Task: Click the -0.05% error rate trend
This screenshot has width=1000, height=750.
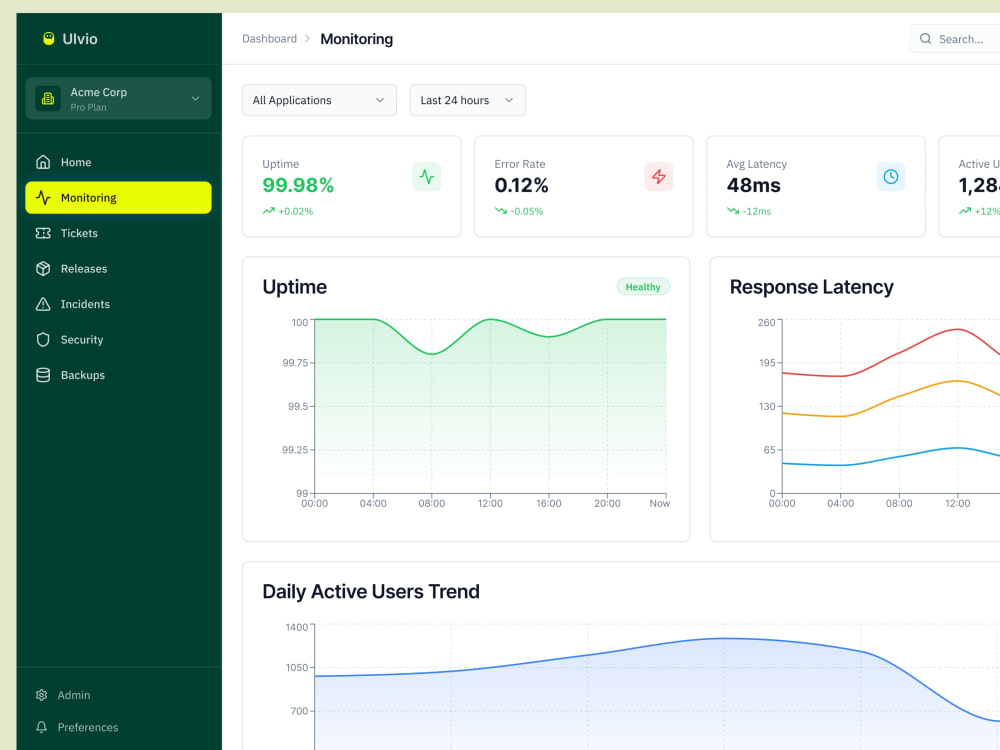Action: (519, 211)
